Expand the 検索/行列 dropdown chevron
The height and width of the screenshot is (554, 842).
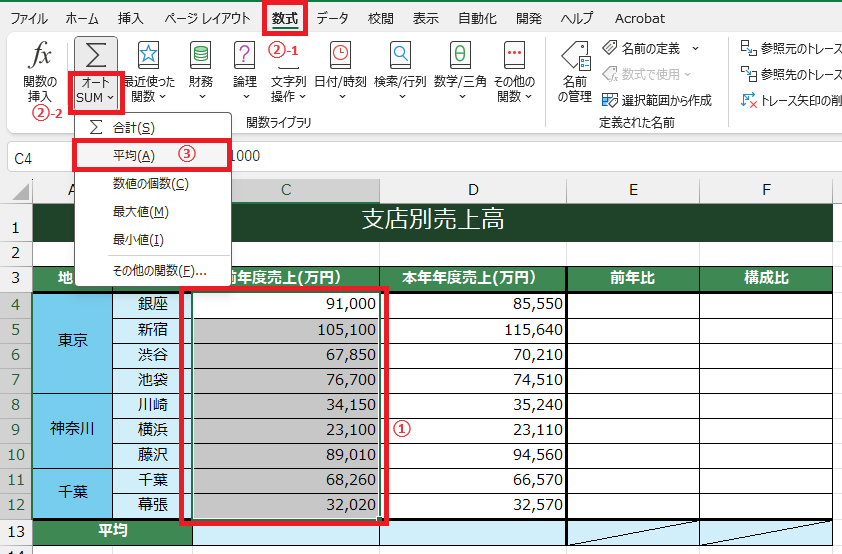[402, 97]
